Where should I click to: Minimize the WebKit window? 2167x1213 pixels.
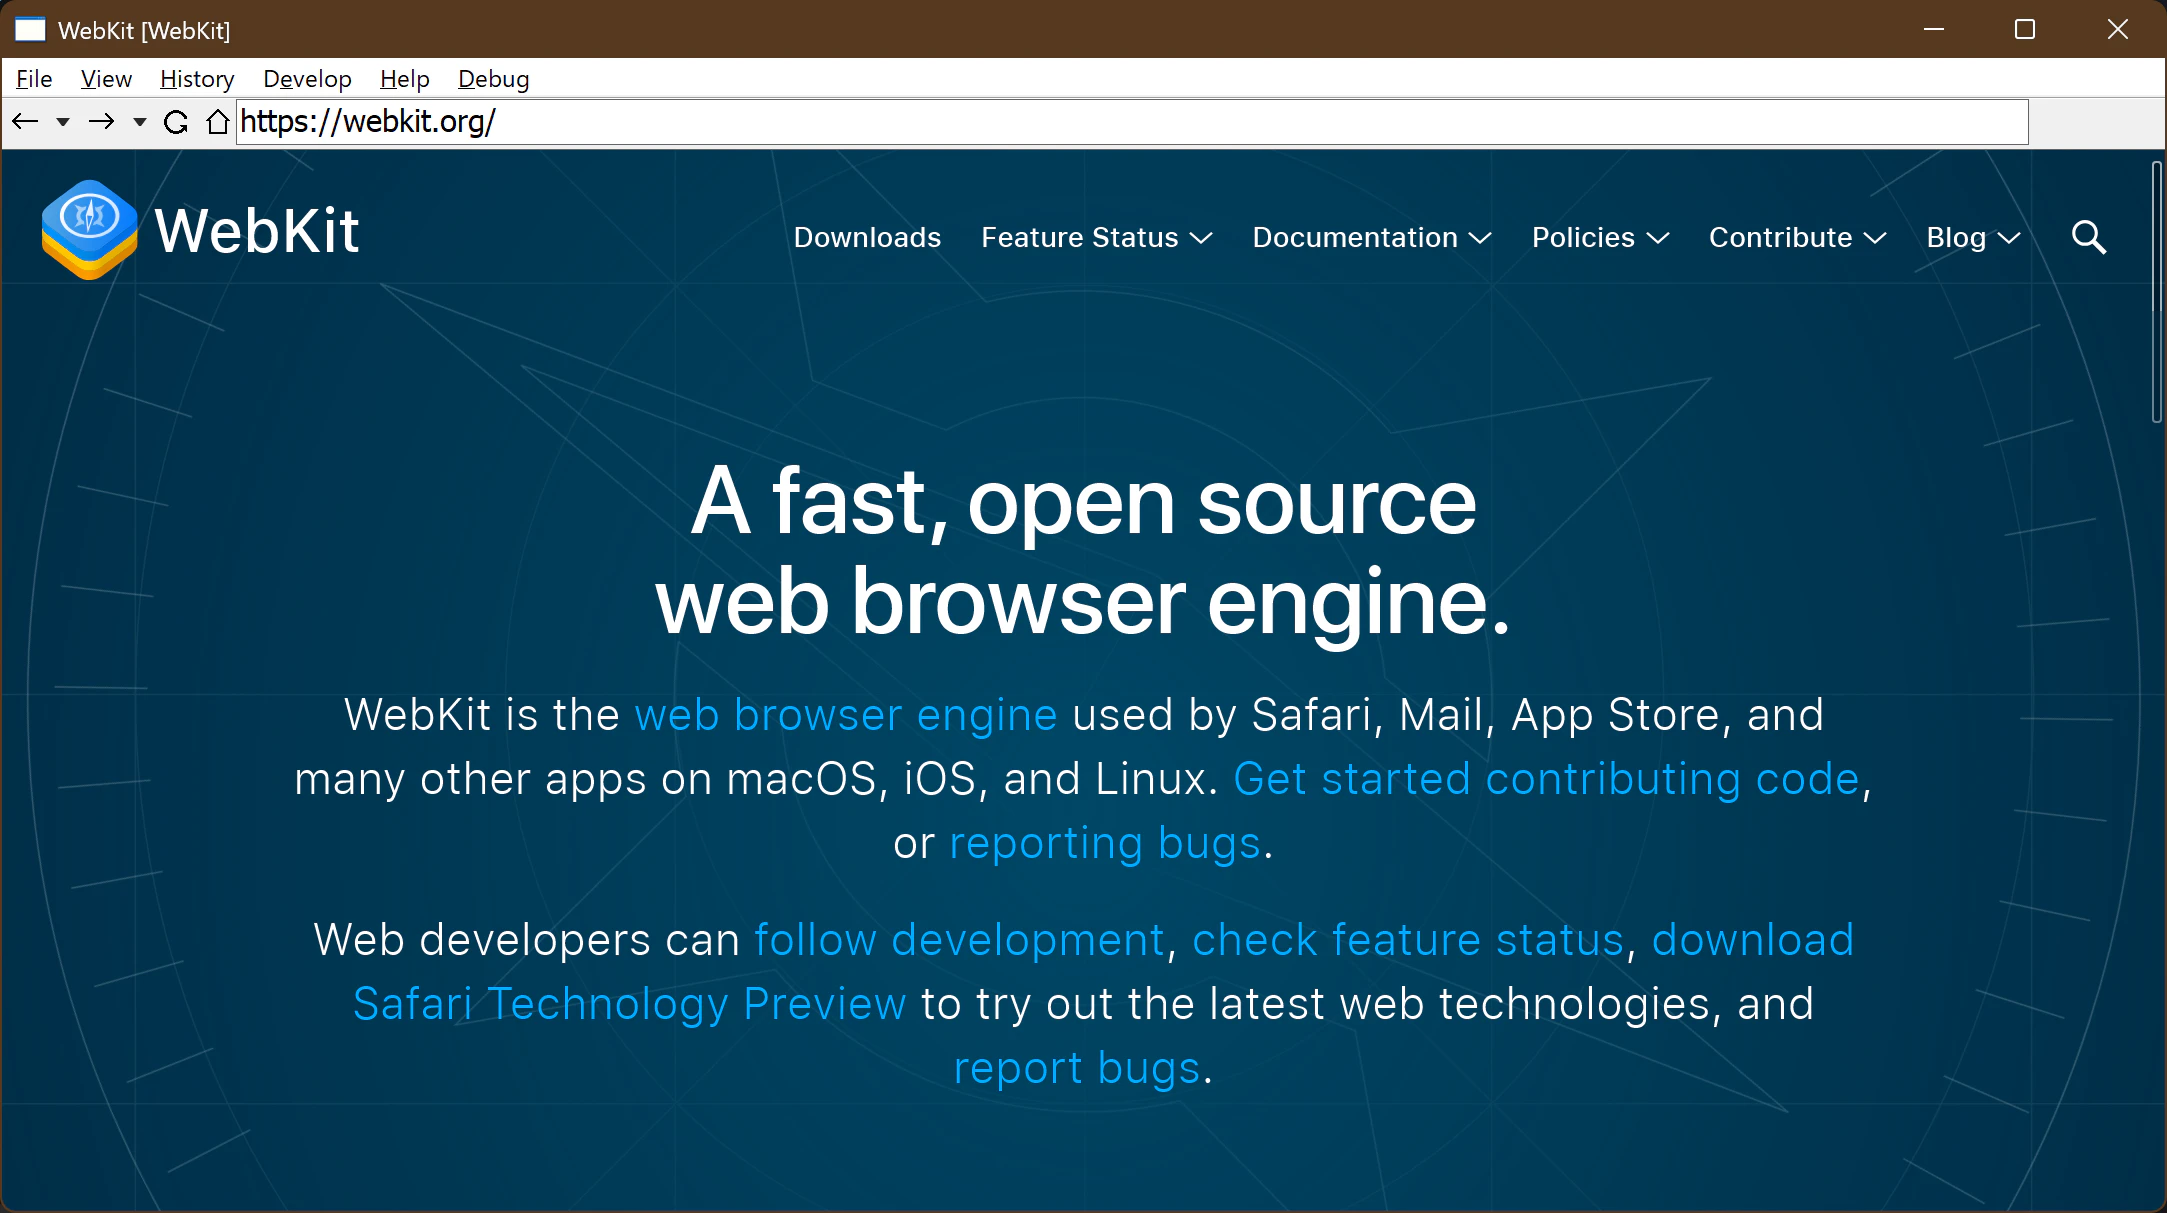point(1934,29)
